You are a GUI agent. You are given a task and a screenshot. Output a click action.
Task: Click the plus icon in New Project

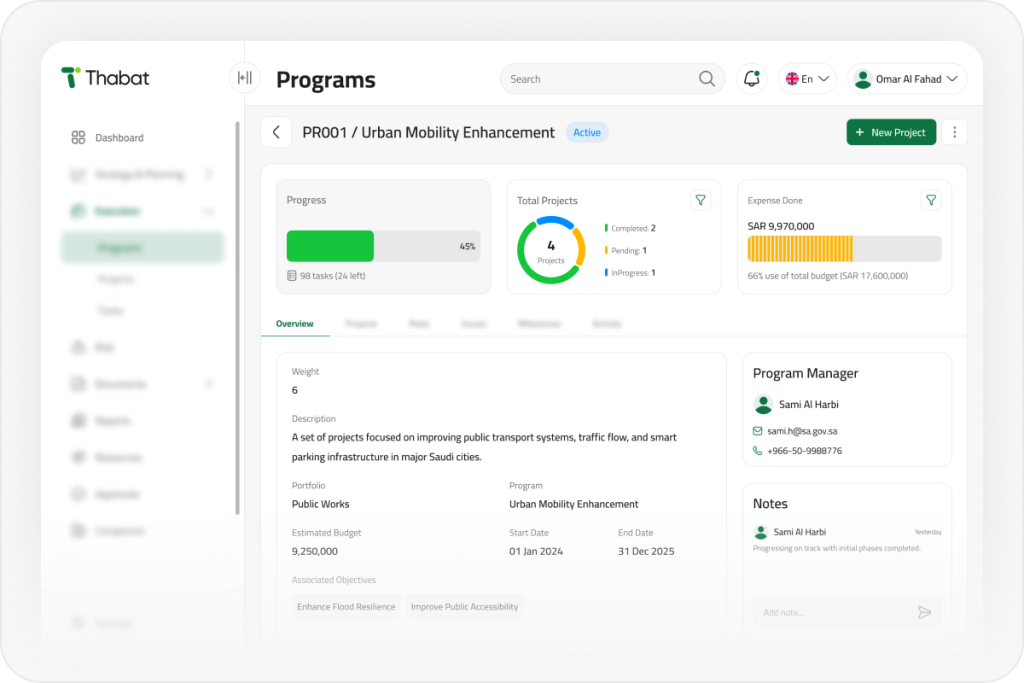tap(860, 133)
